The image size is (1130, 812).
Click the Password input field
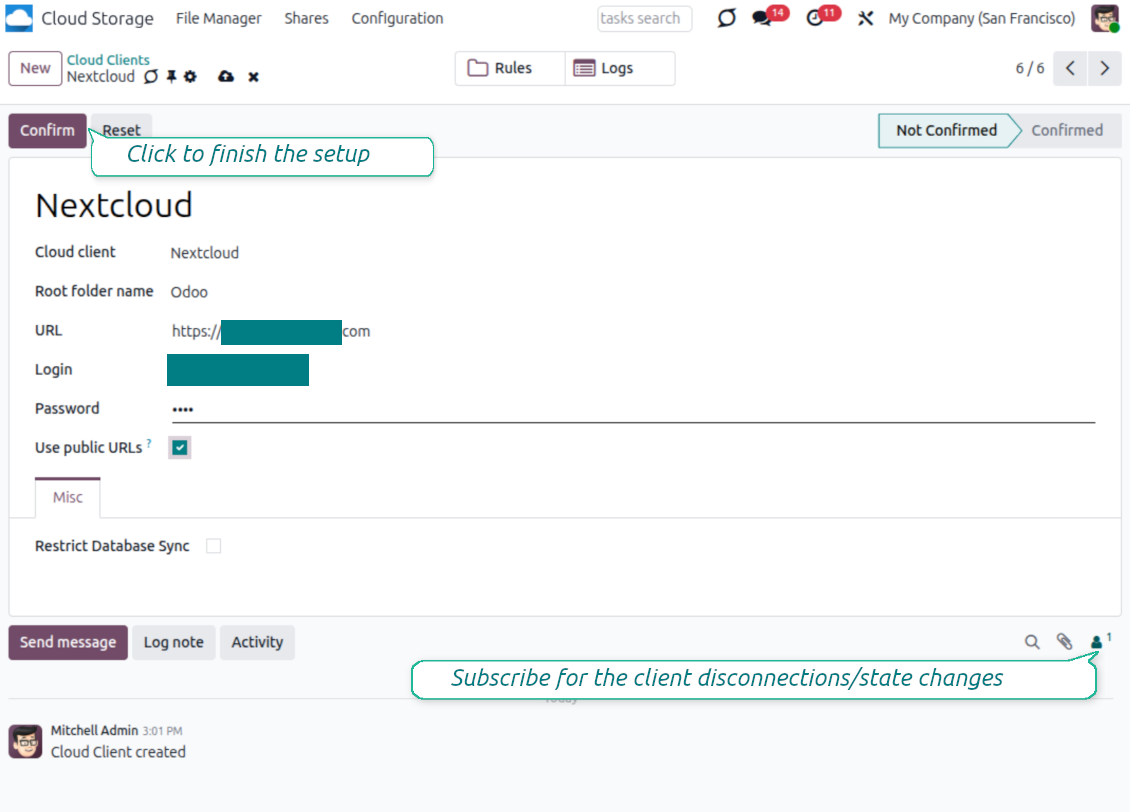point(632,409)
